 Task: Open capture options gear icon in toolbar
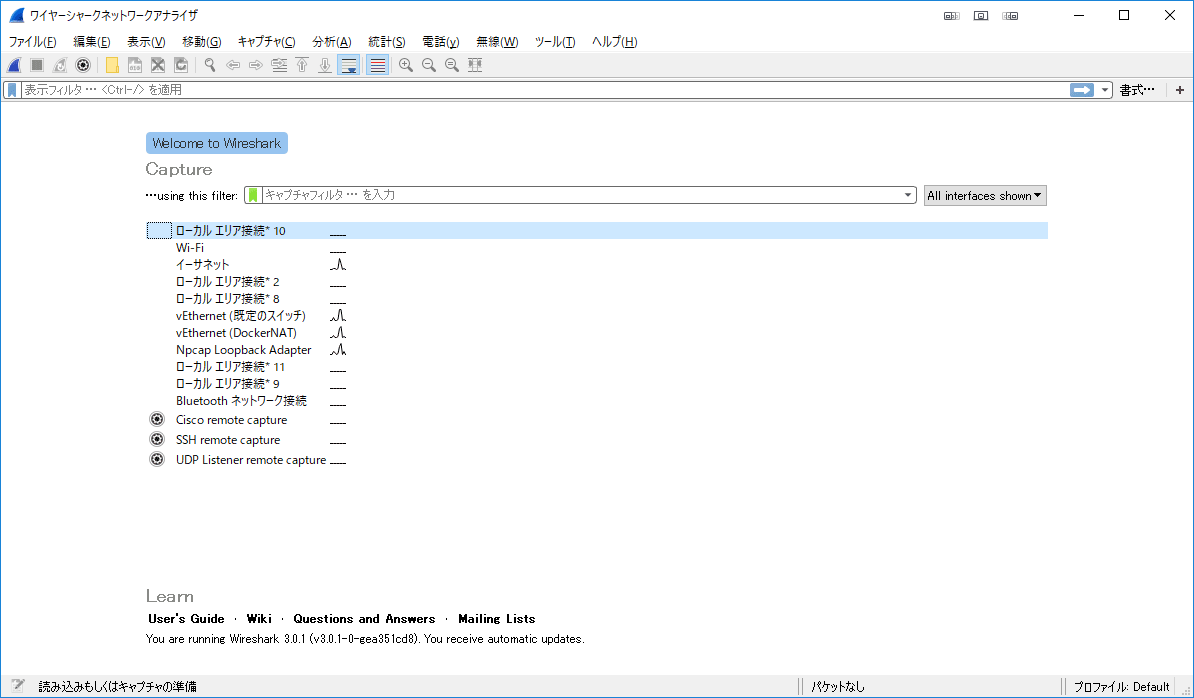click(x=83, y=65)
